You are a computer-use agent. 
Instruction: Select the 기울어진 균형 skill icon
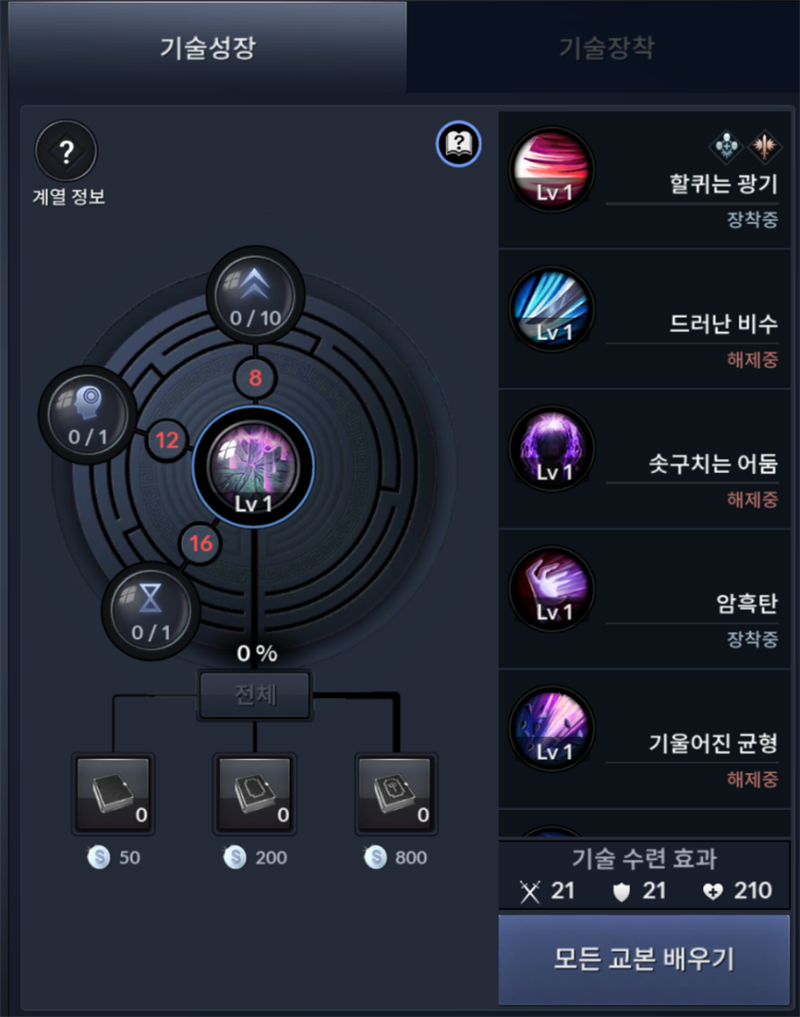point(552,729)
